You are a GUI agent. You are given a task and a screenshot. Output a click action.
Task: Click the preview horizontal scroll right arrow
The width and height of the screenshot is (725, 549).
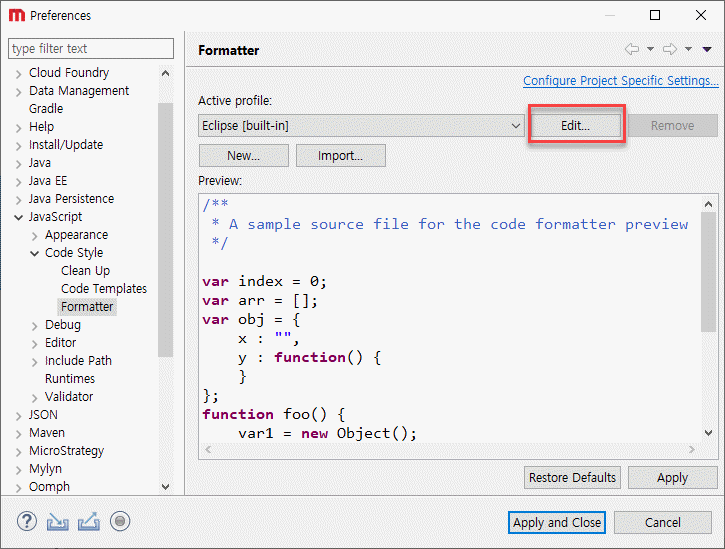click(692, 450)
